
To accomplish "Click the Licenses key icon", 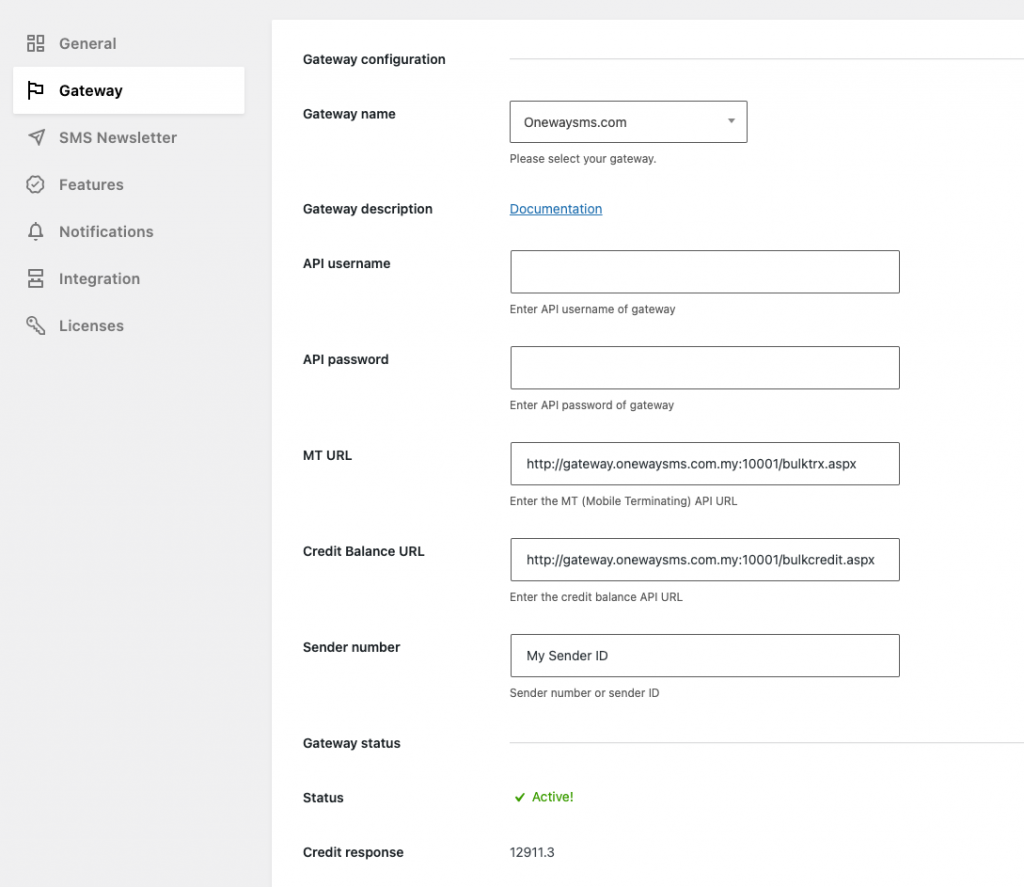I will coord(35,325).
